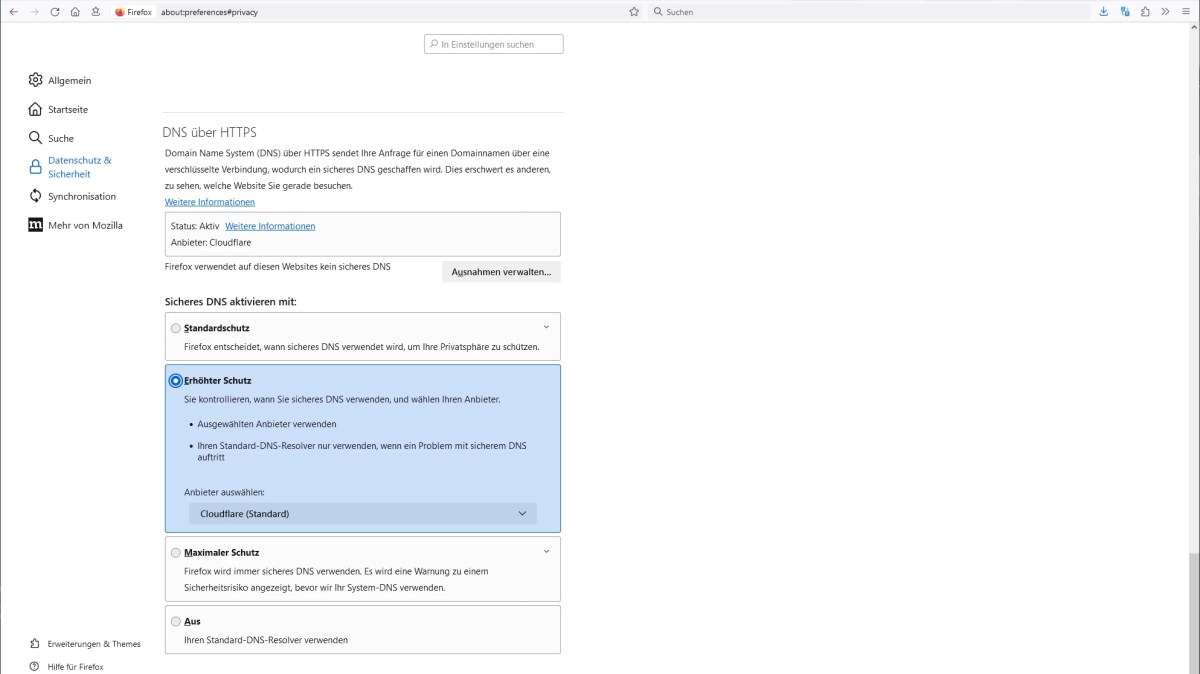This screenshot has width=1200, height=674.
Task: Click the In Einstellungen suchen field
Action: click(x=494, y=44)
